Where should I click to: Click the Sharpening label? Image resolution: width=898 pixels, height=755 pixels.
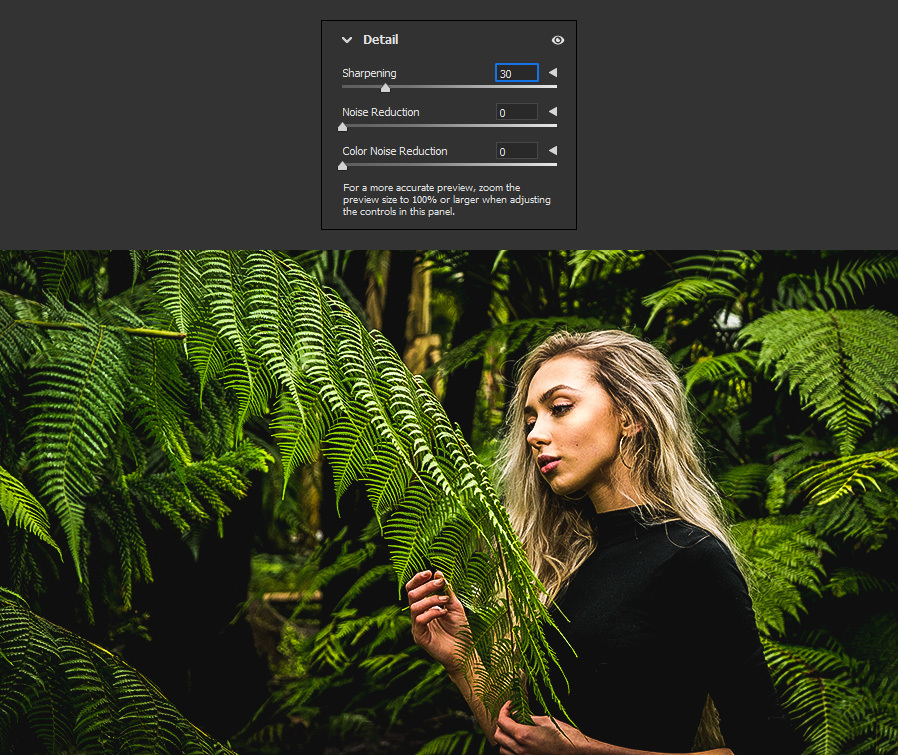coord(369,73)
